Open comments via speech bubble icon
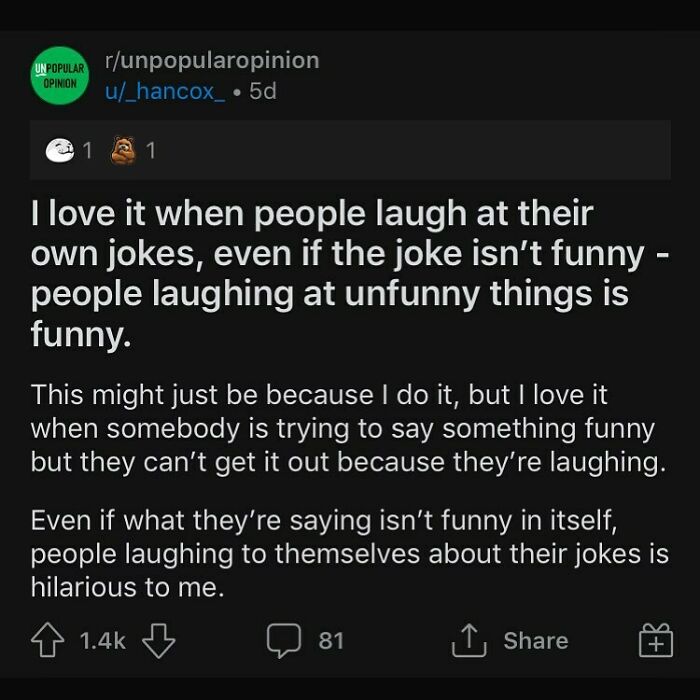Screen dimensions: 700x700 coord(283,641)
